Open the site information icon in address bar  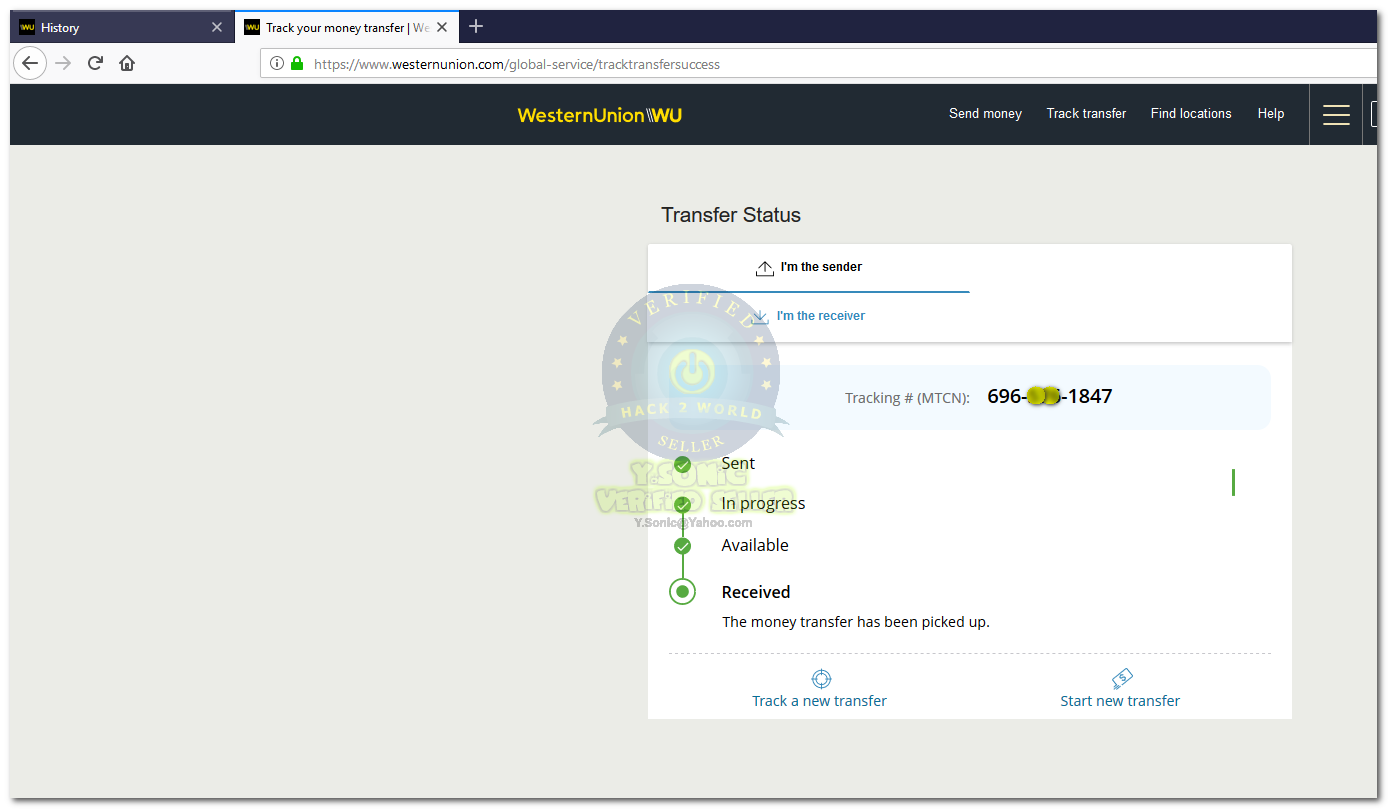click(x=277, y=63)
